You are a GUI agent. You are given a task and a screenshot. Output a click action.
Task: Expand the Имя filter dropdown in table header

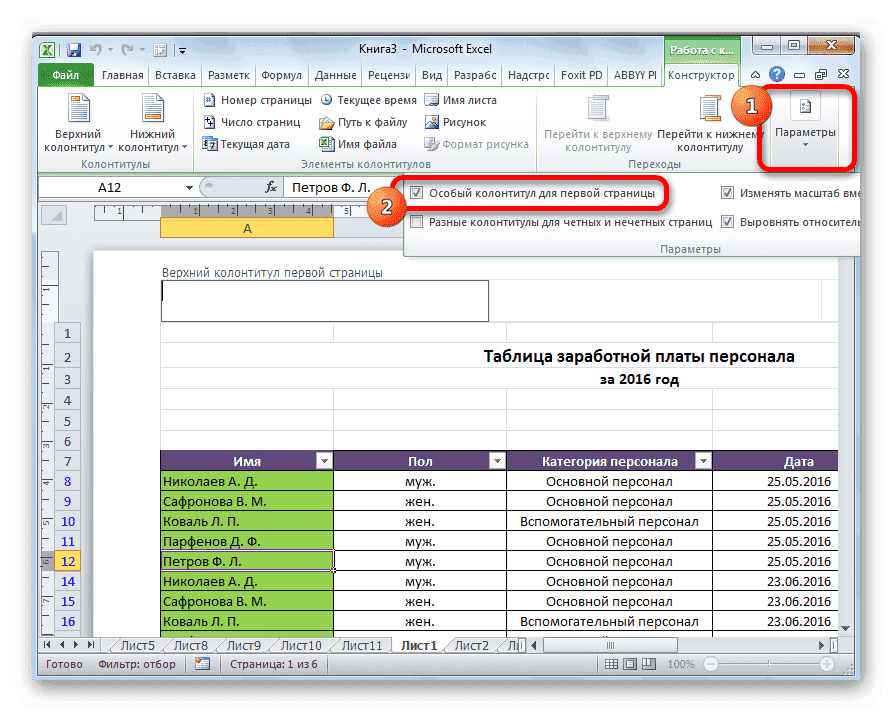tap(324, 460)
